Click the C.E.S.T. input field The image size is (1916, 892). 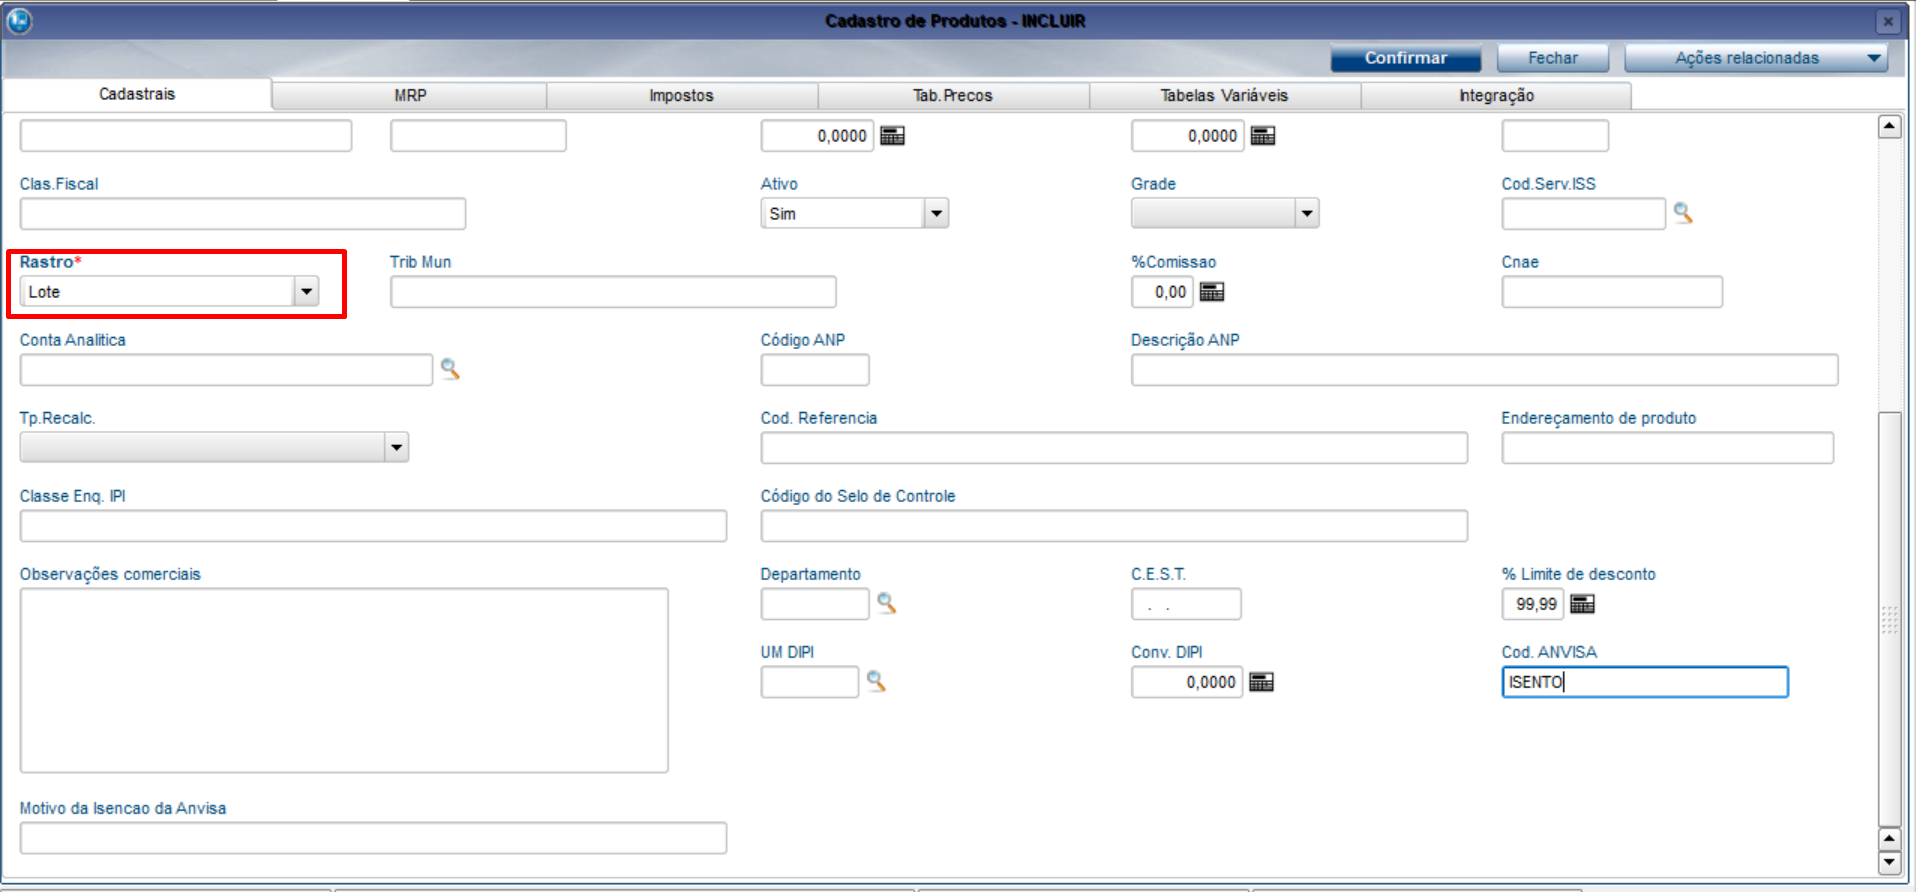point(1186,604)
